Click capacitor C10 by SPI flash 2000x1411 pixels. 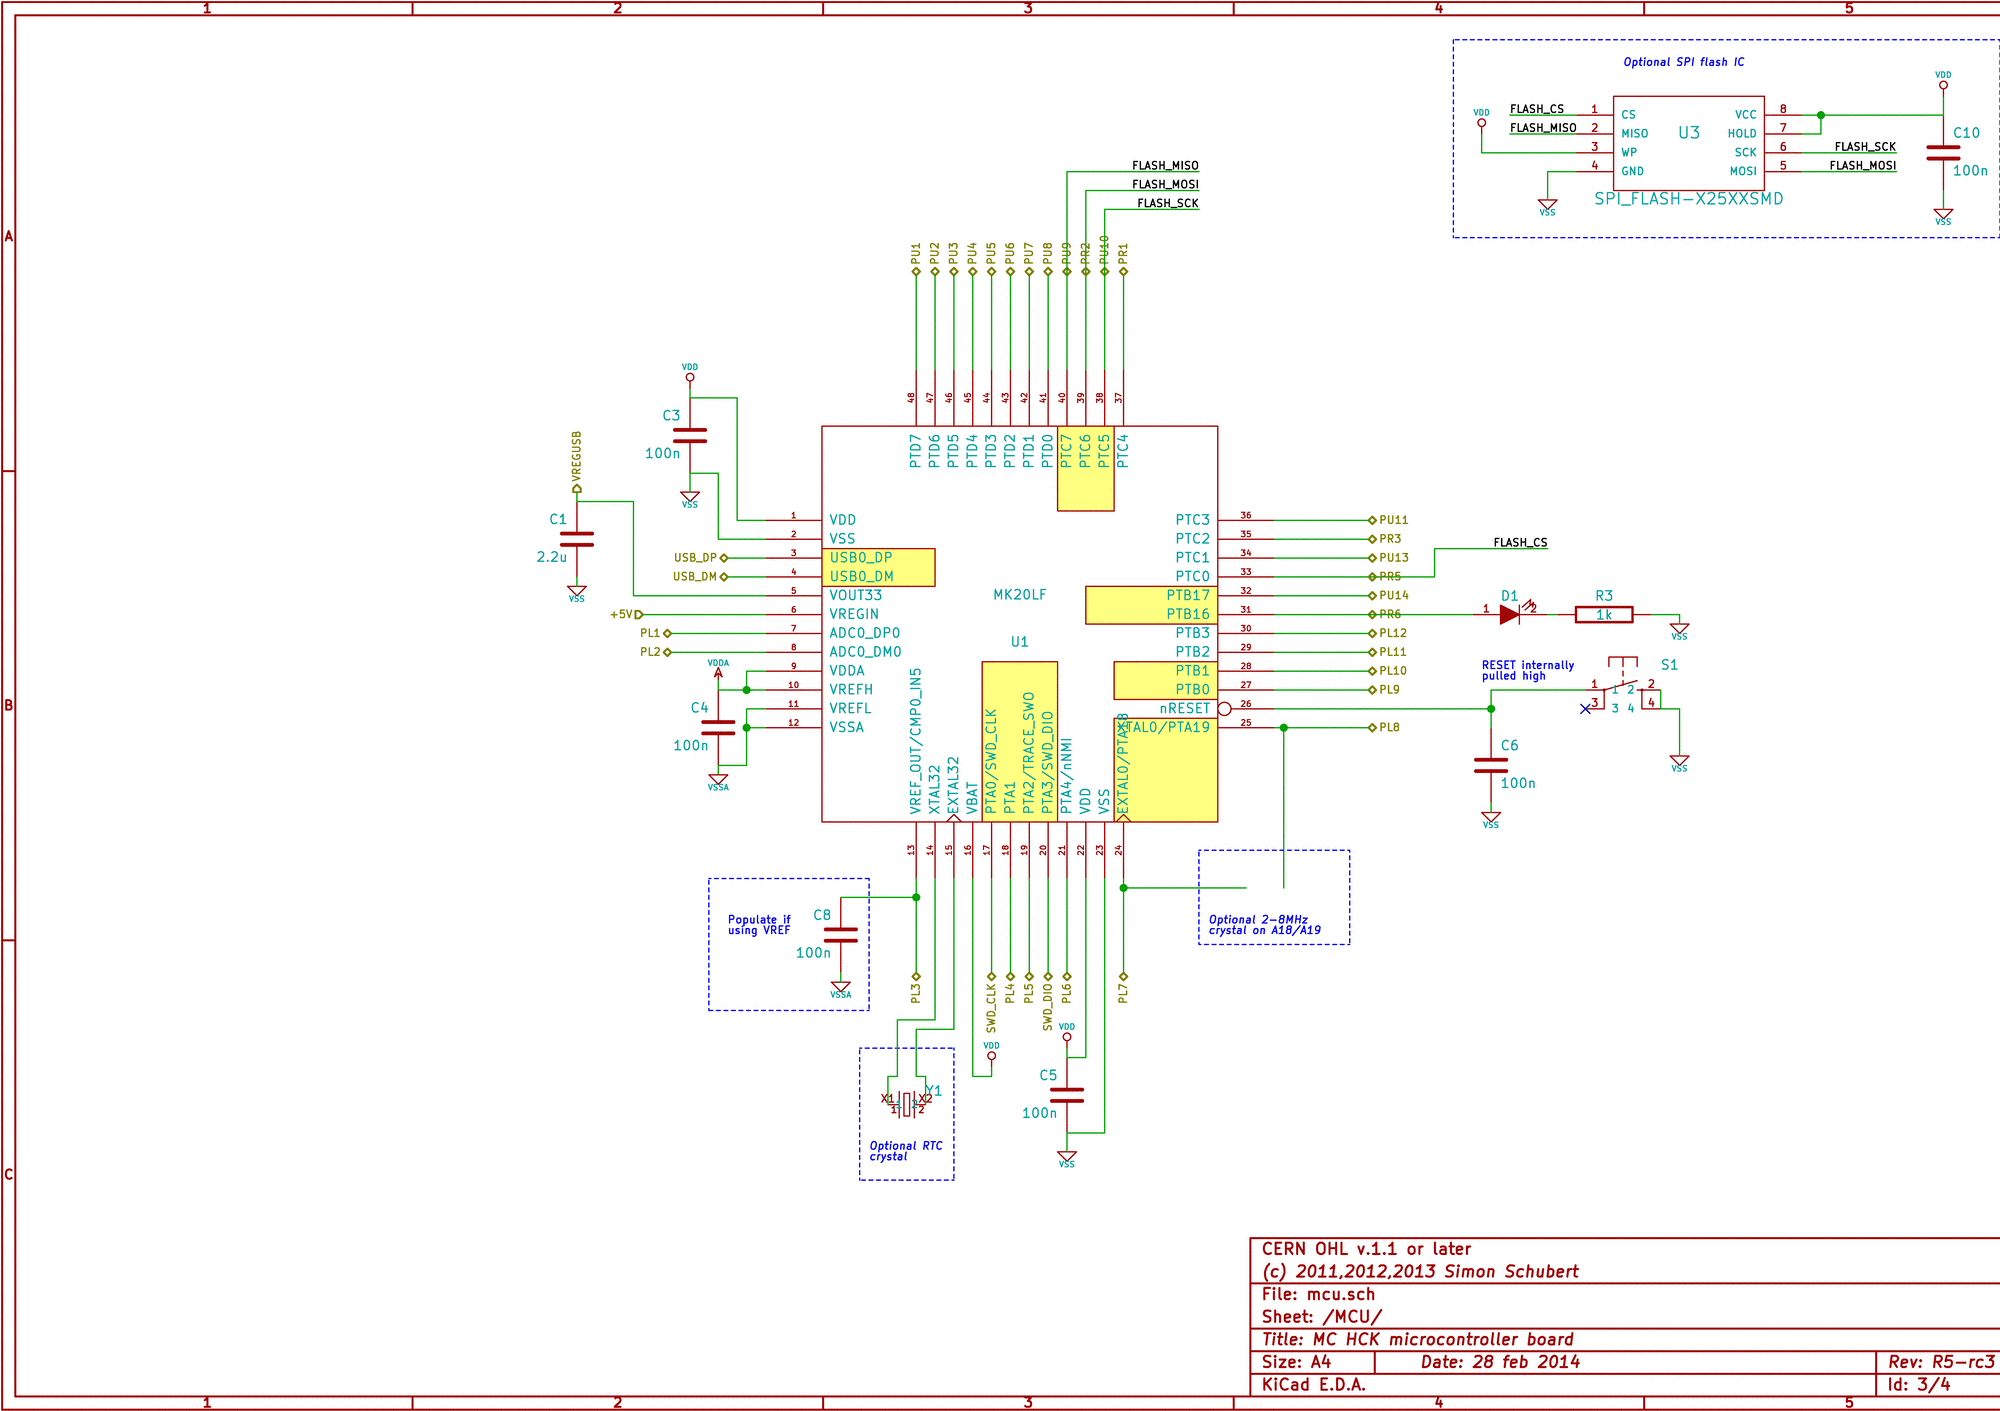[1942, 152]
